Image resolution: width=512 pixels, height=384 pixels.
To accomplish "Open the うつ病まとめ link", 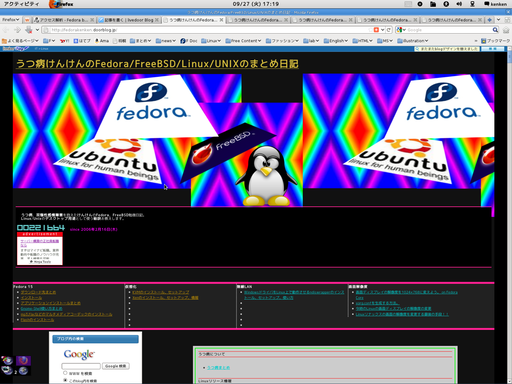I will pos(218,367).
